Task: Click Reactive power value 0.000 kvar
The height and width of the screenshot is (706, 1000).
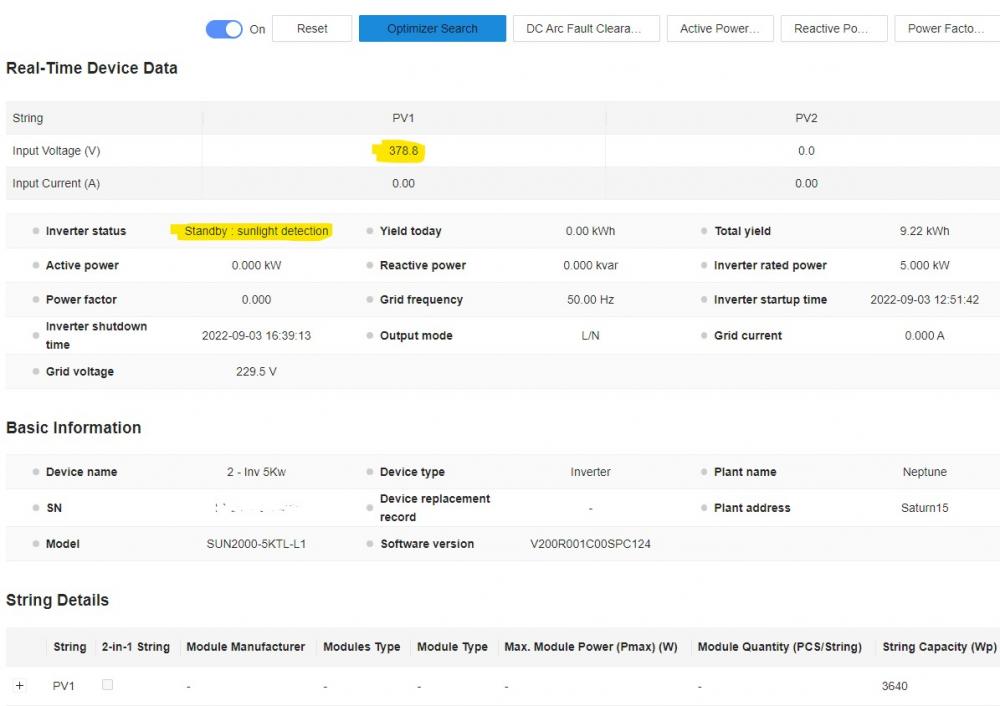Action: [590, 265]
